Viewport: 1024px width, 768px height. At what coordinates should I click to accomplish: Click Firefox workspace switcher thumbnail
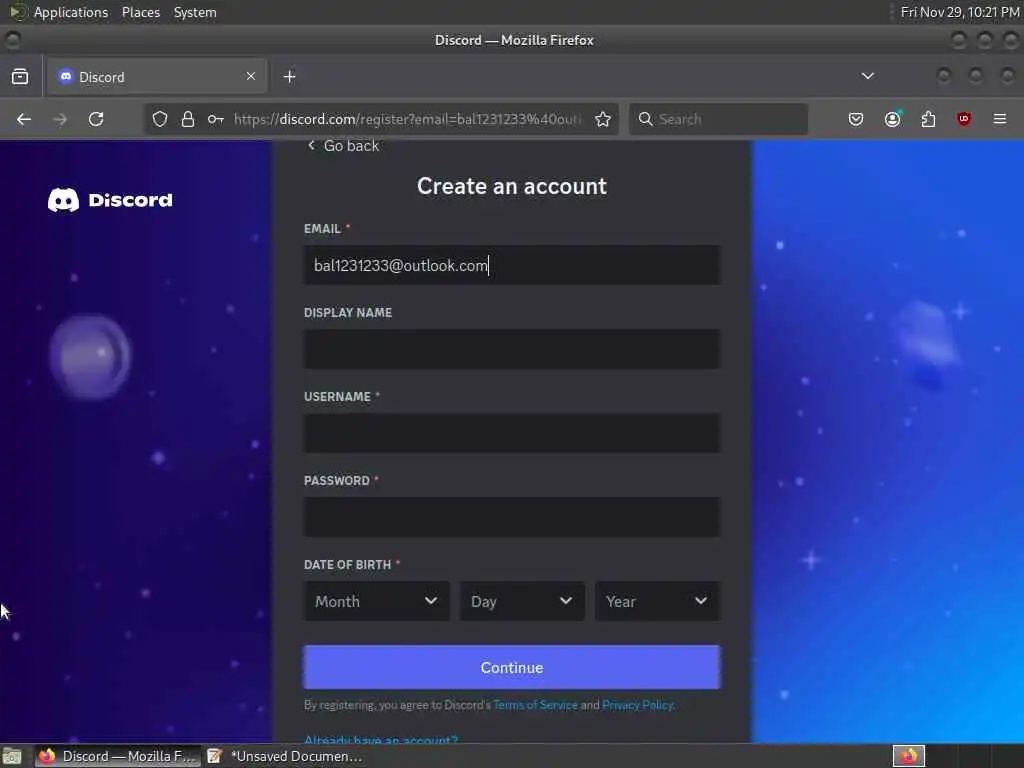(x=908, y=756)
